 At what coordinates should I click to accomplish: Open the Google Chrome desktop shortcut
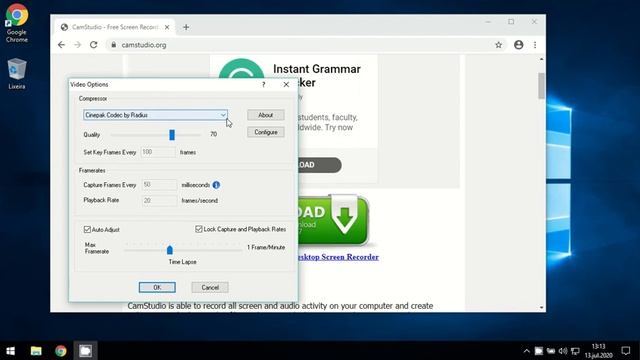pyautogui.click(x=17, y=23)
